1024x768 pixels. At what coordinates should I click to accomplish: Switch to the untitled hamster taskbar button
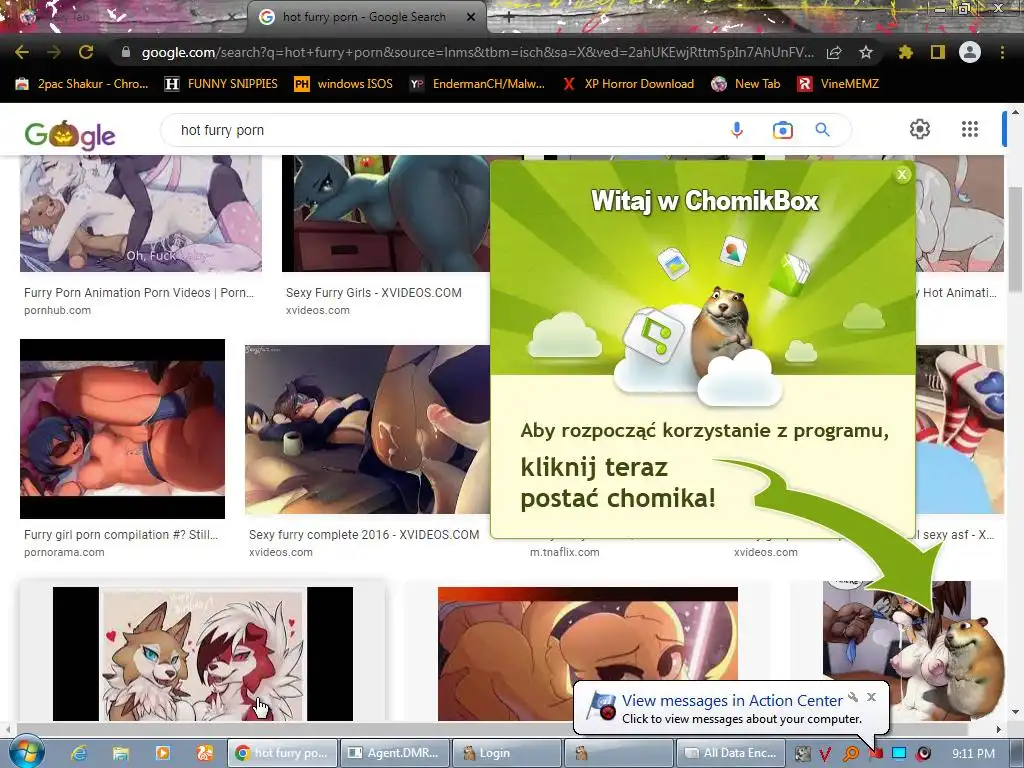click(618, 753)
